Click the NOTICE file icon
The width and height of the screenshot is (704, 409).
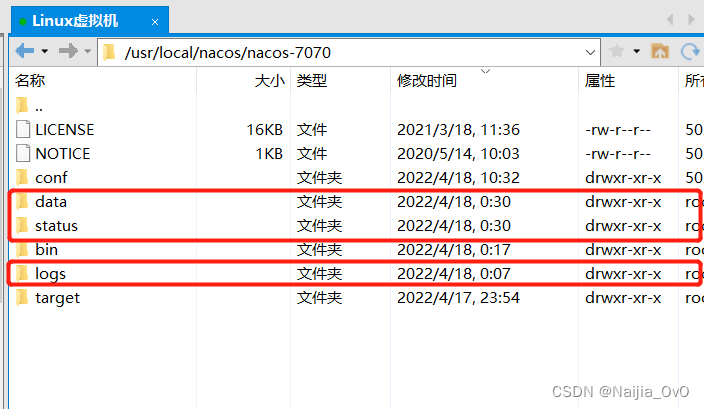point(23,154)
